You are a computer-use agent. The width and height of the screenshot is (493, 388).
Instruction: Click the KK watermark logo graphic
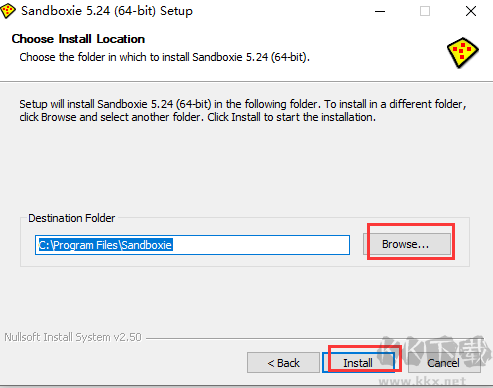click(x=435, y=353)
